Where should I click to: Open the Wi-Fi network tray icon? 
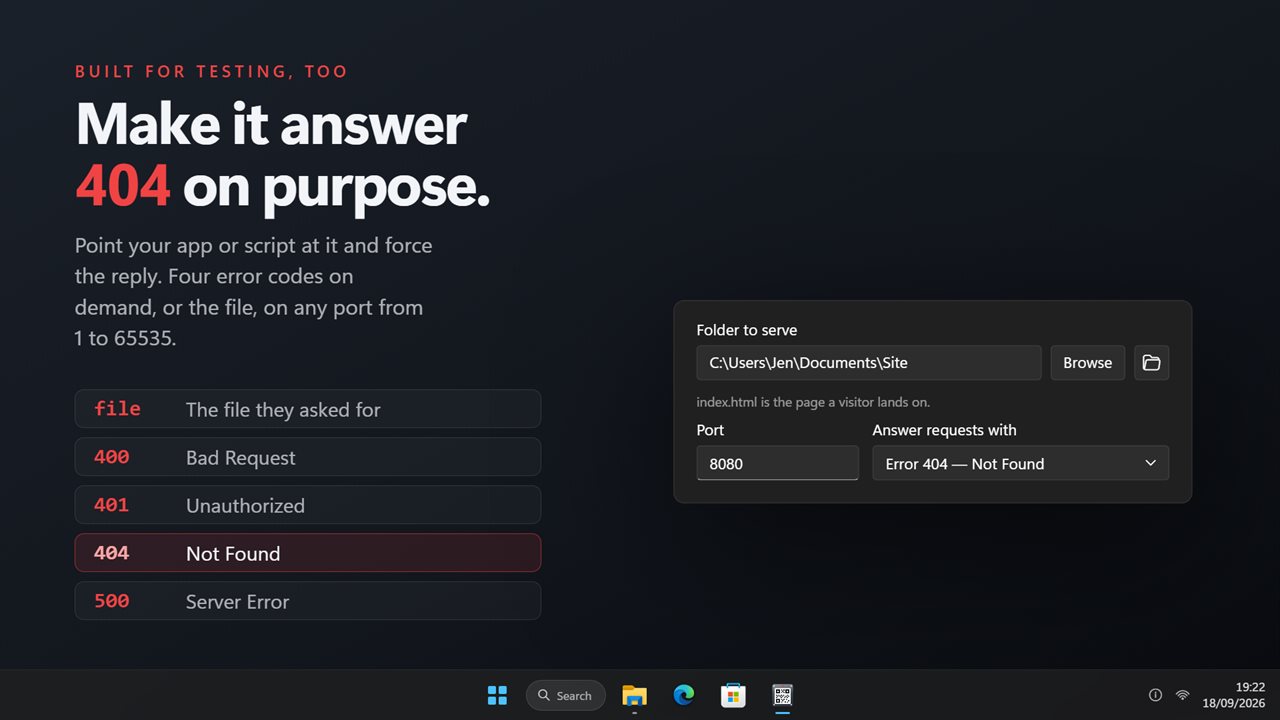point(1182,695)
